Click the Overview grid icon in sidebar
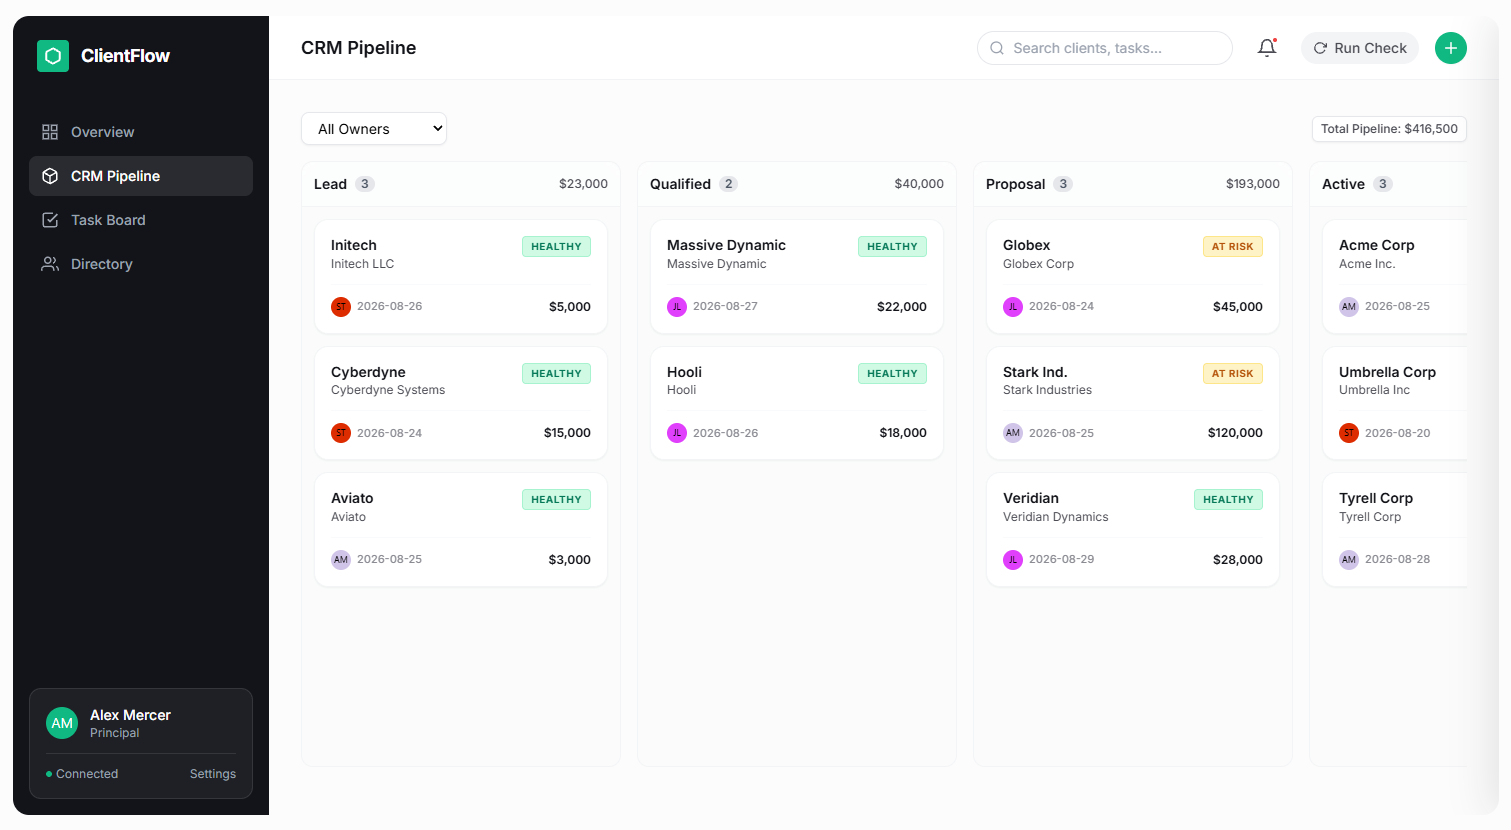This screenshot has height=830, width=1511. [x=50, y=132]
